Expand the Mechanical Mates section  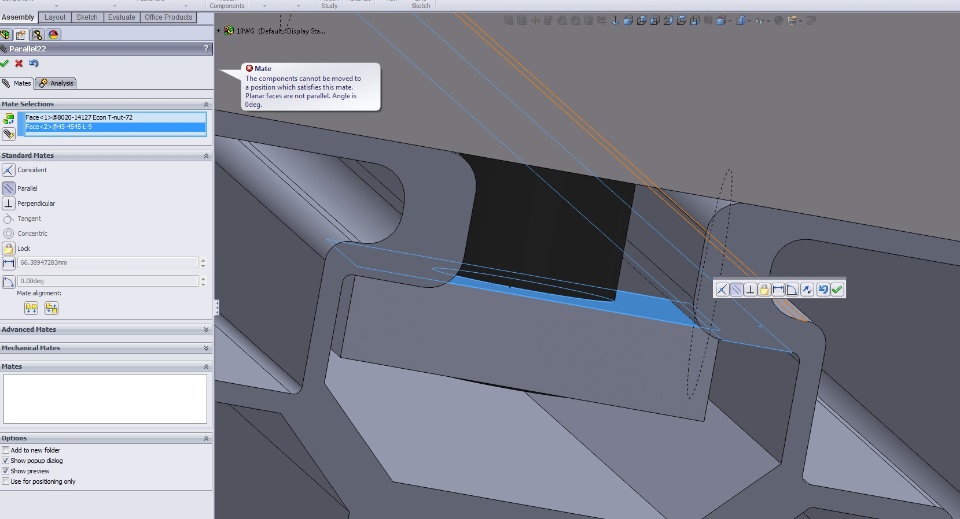click(x=206, y=348)
